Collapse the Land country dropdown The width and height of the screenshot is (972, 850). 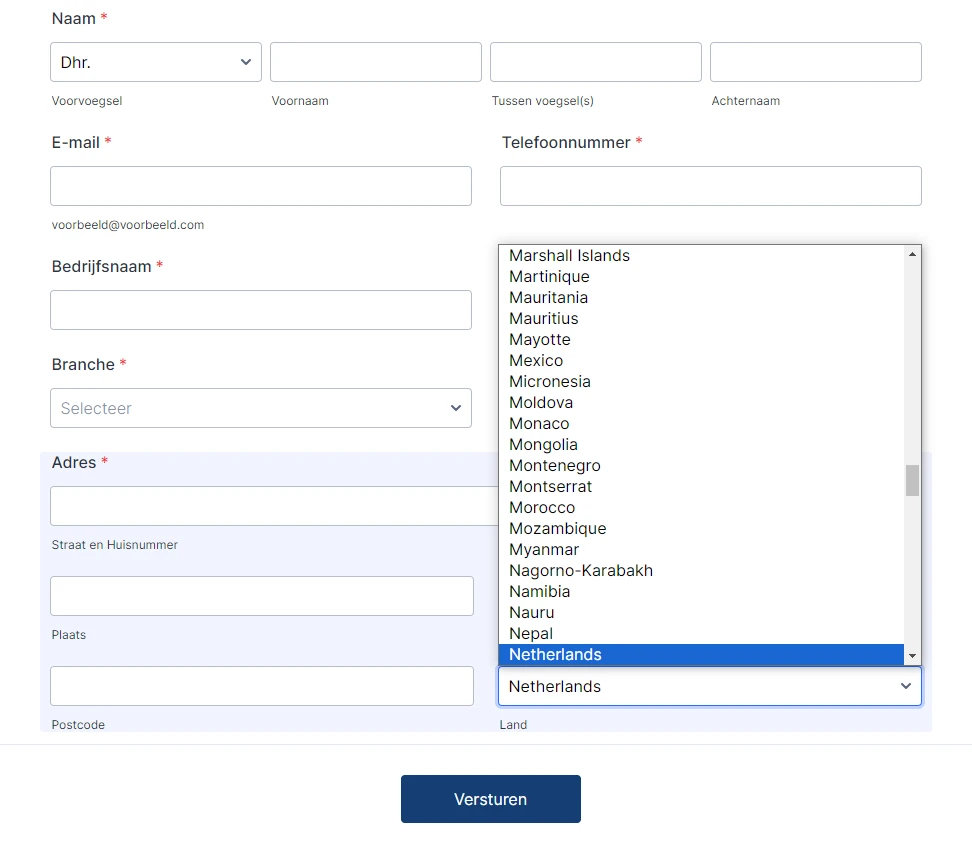coord(710,686)
